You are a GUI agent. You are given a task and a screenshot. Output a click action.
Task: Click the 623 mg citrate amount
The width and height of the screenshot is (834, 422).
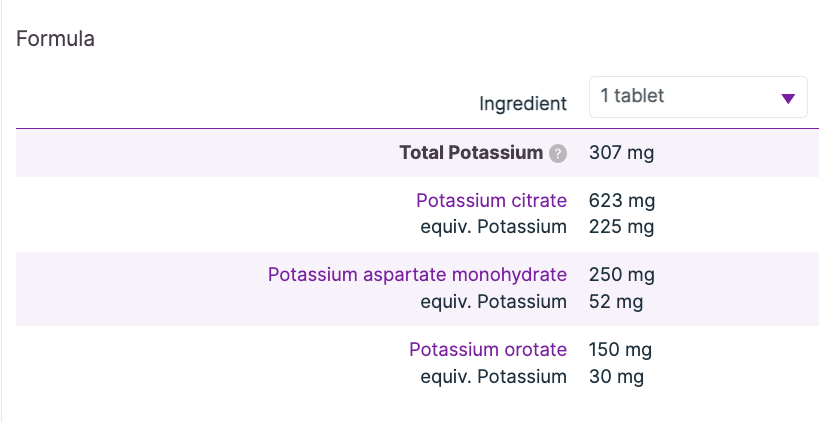[621, 200]
